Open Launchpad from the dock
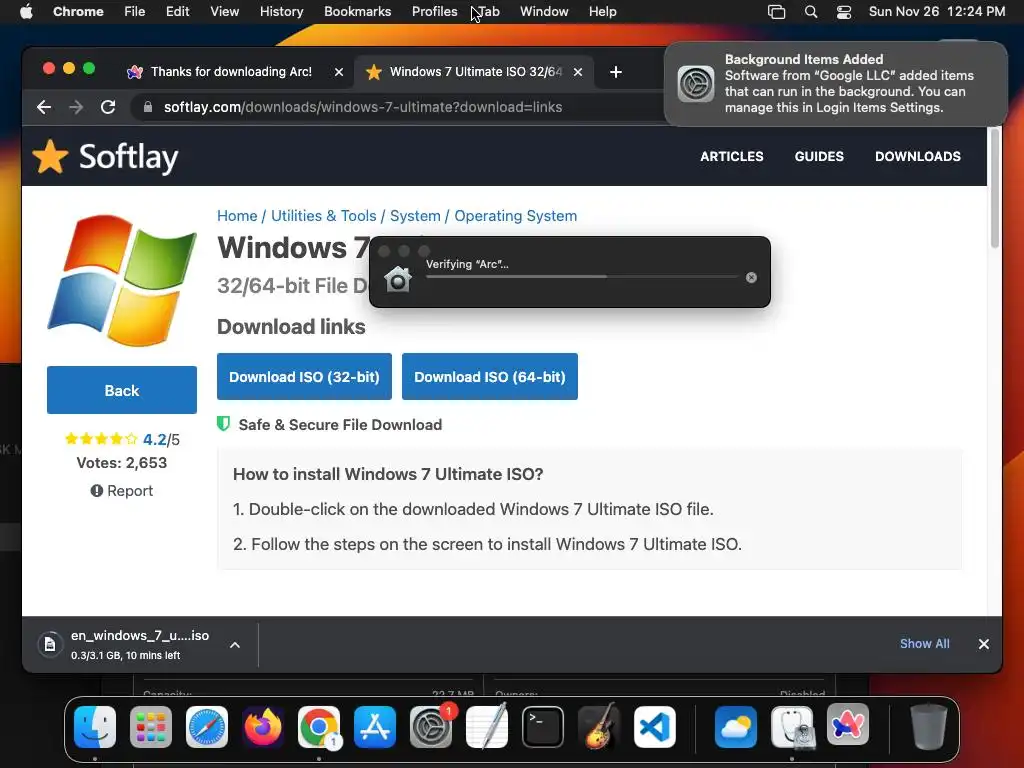 pos(151,727)
